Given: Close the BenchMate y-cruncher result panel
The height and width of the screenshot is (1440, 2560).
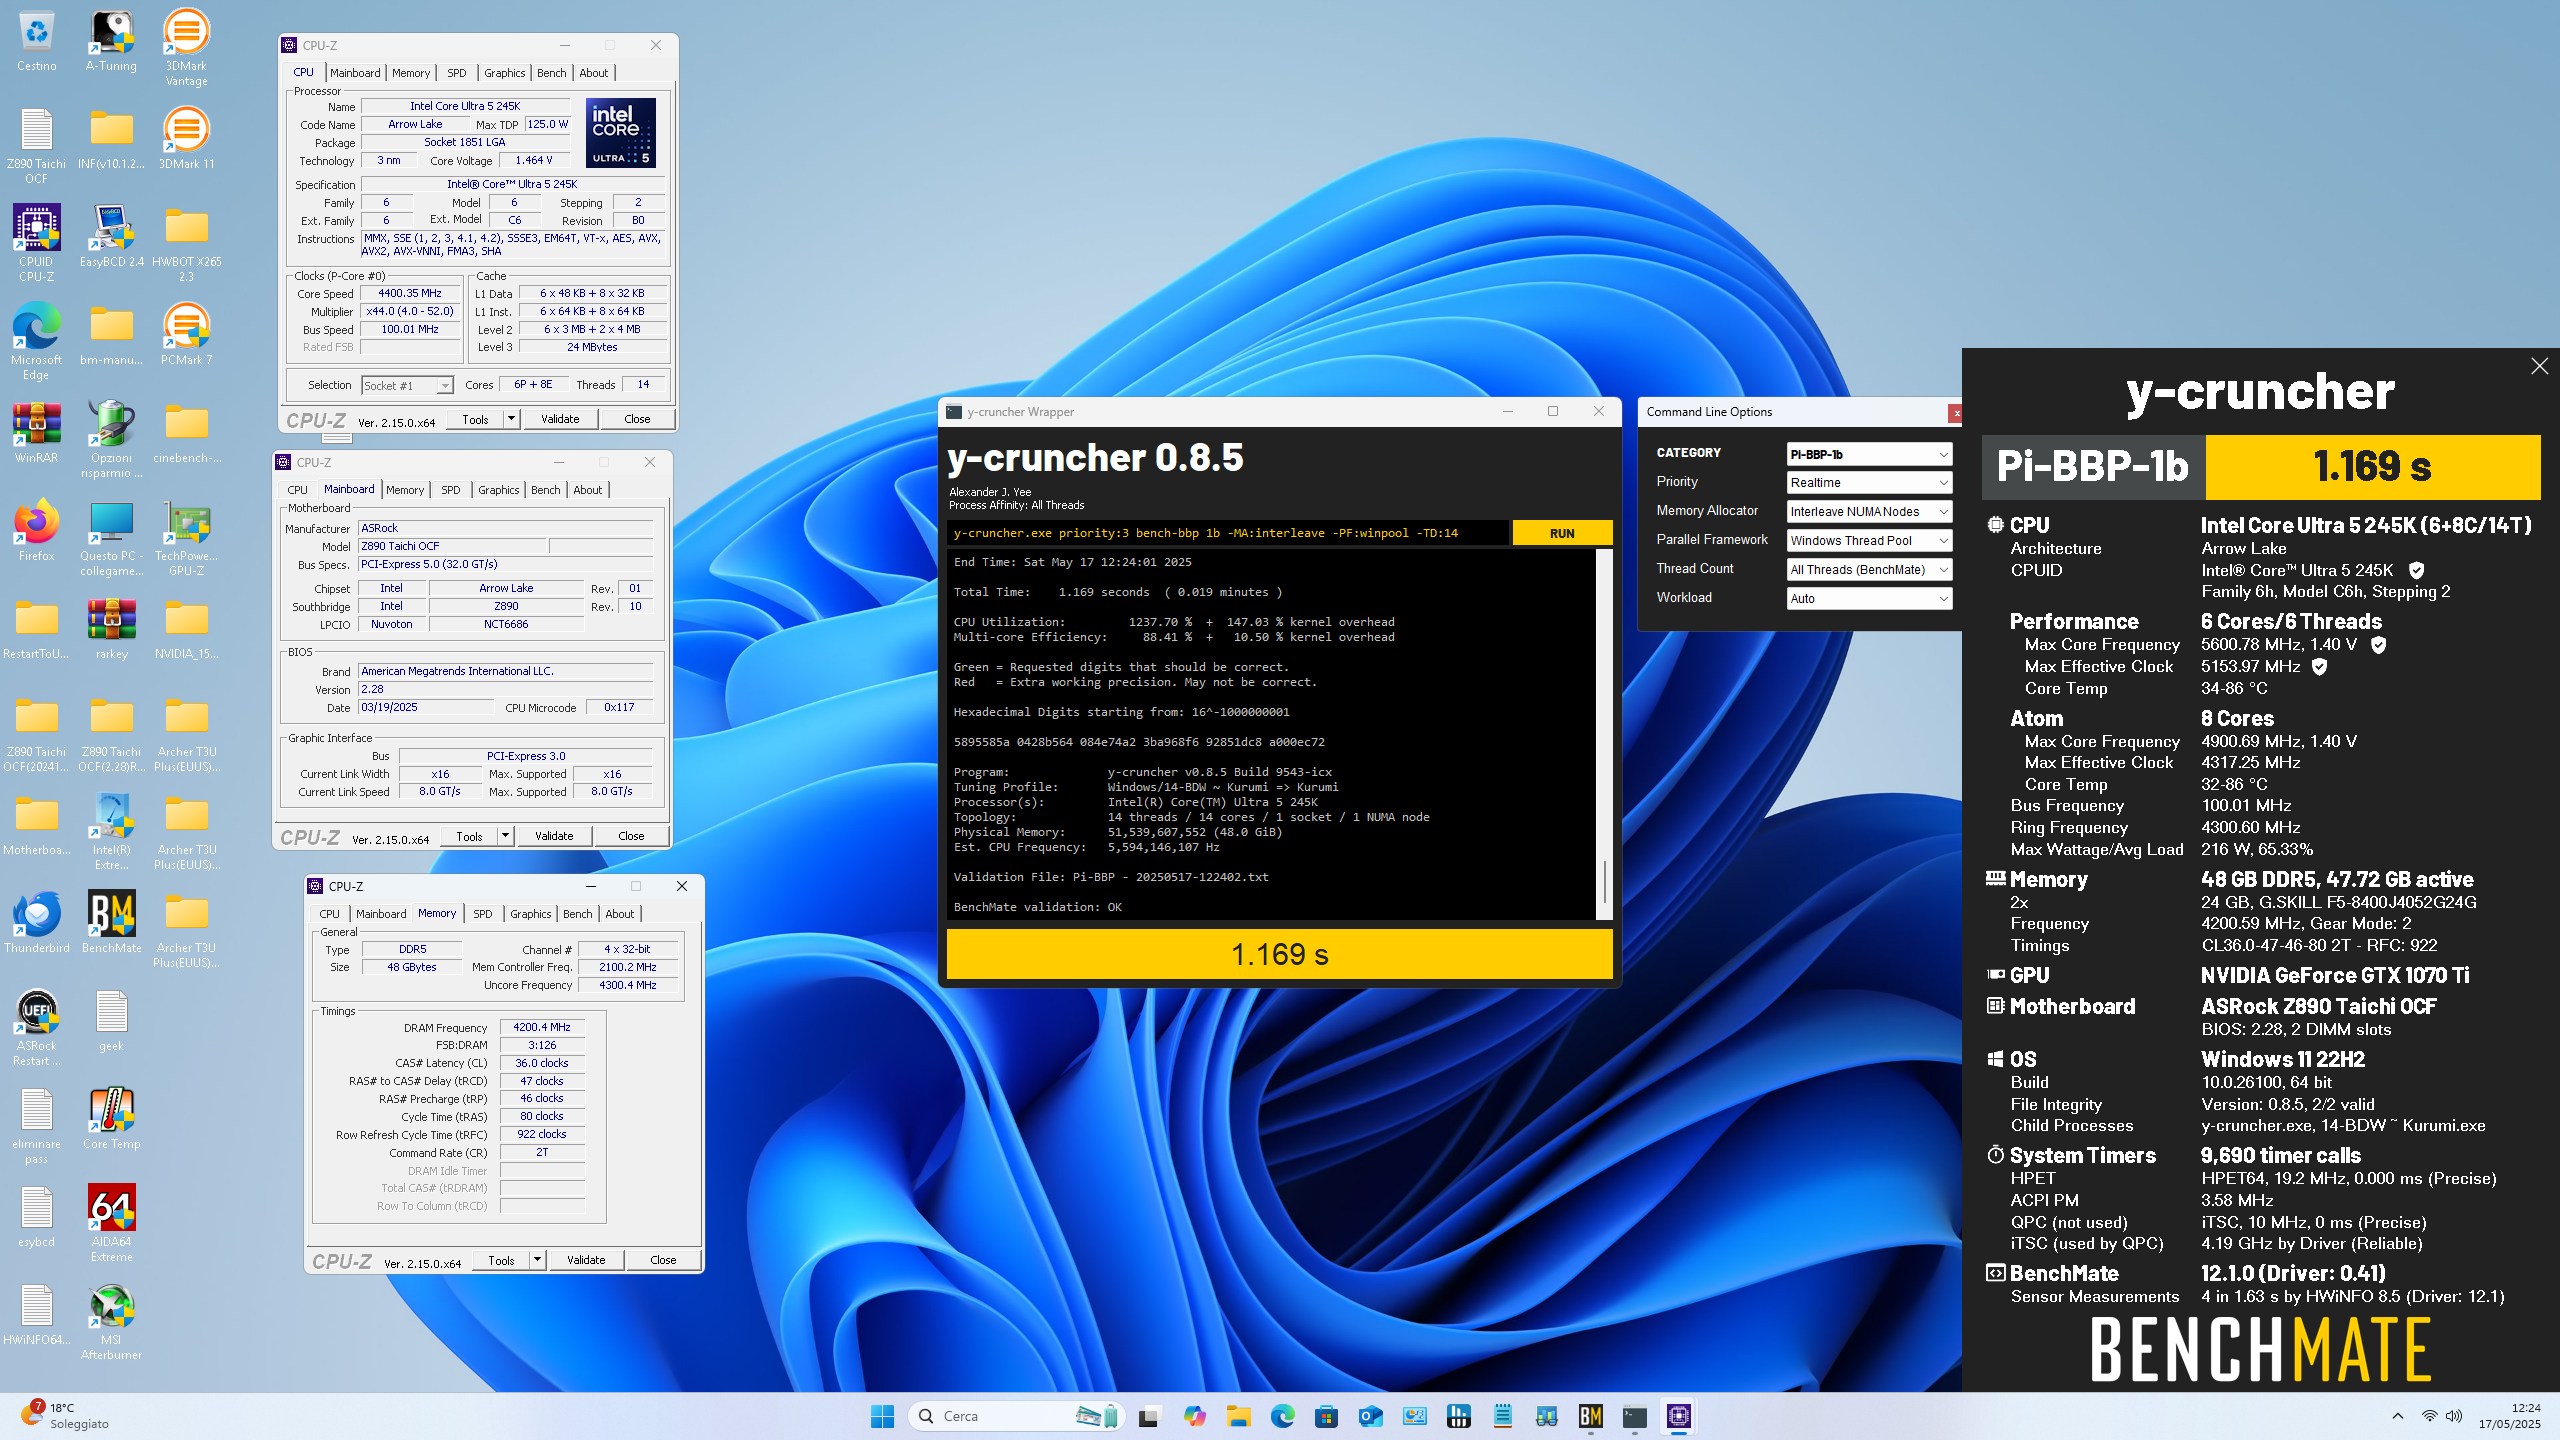Looking at the screenshot, I should coord(2539,366).
